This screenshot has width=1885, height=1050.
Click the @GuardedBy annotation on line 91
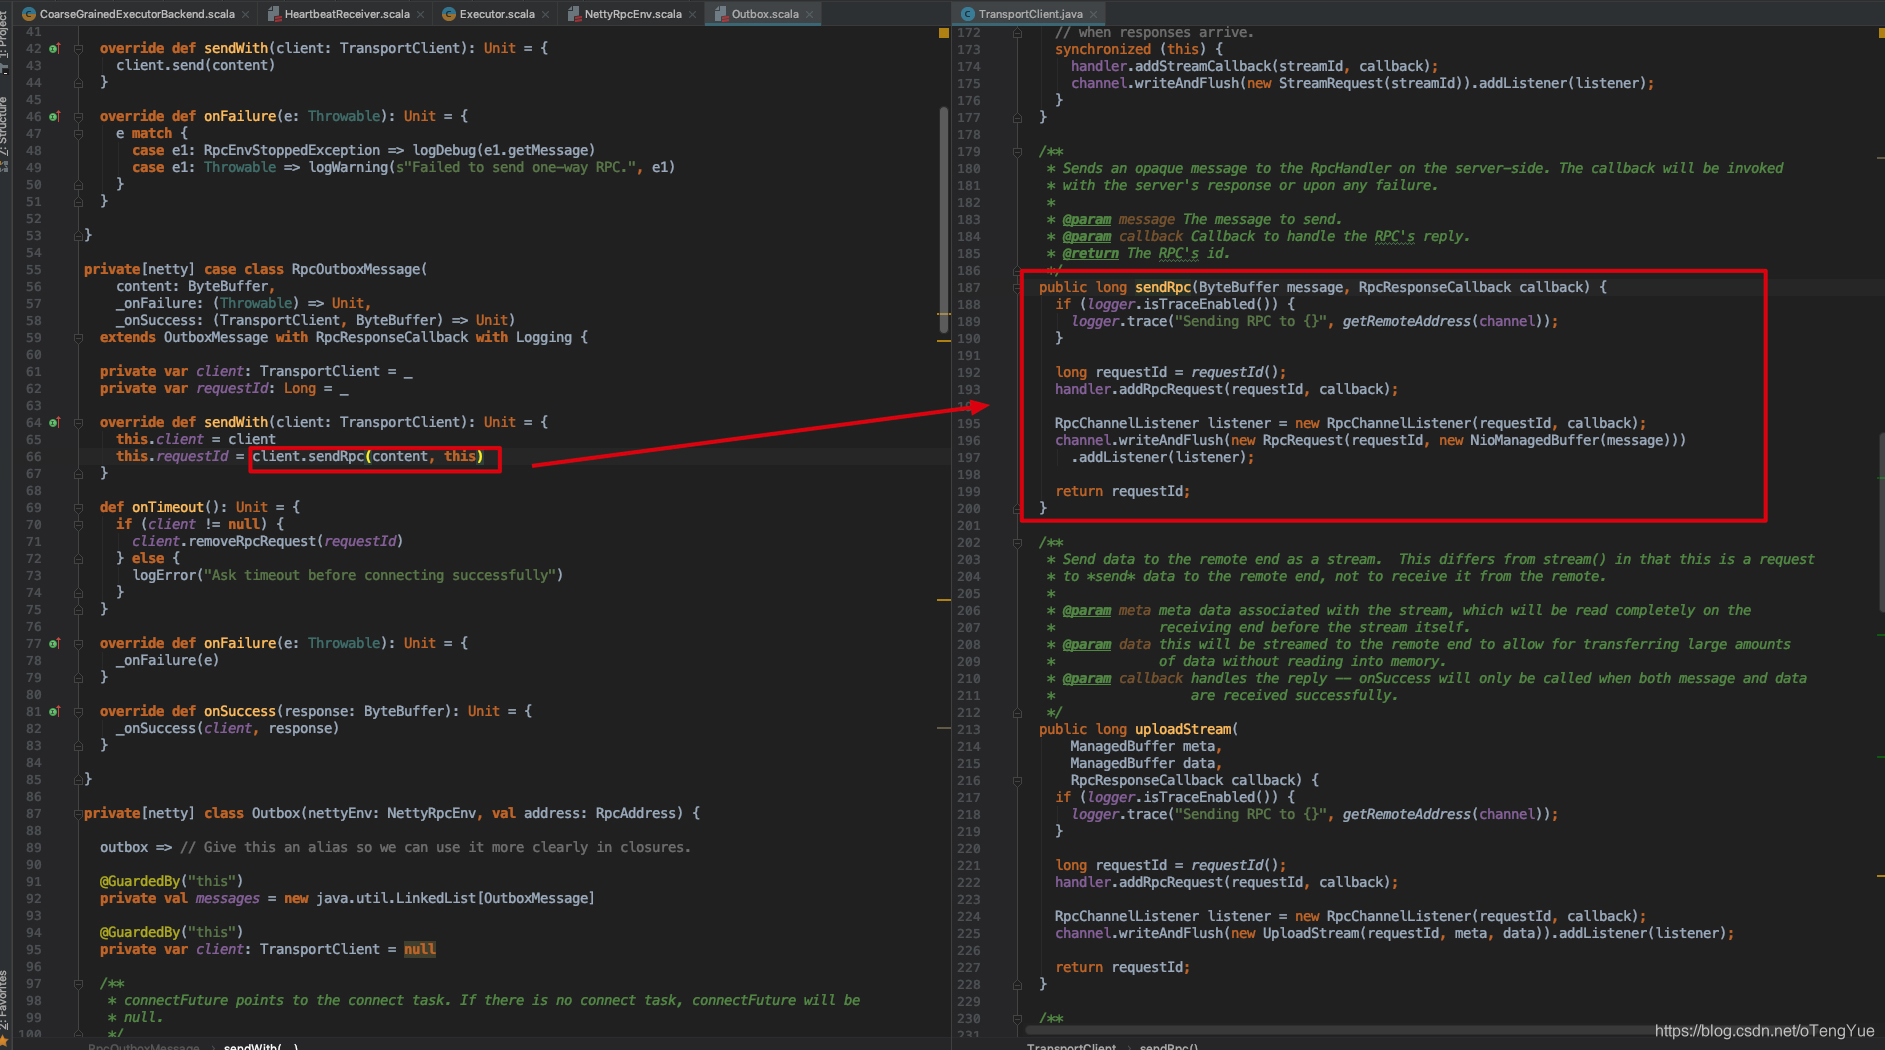[x=140, y=881]
